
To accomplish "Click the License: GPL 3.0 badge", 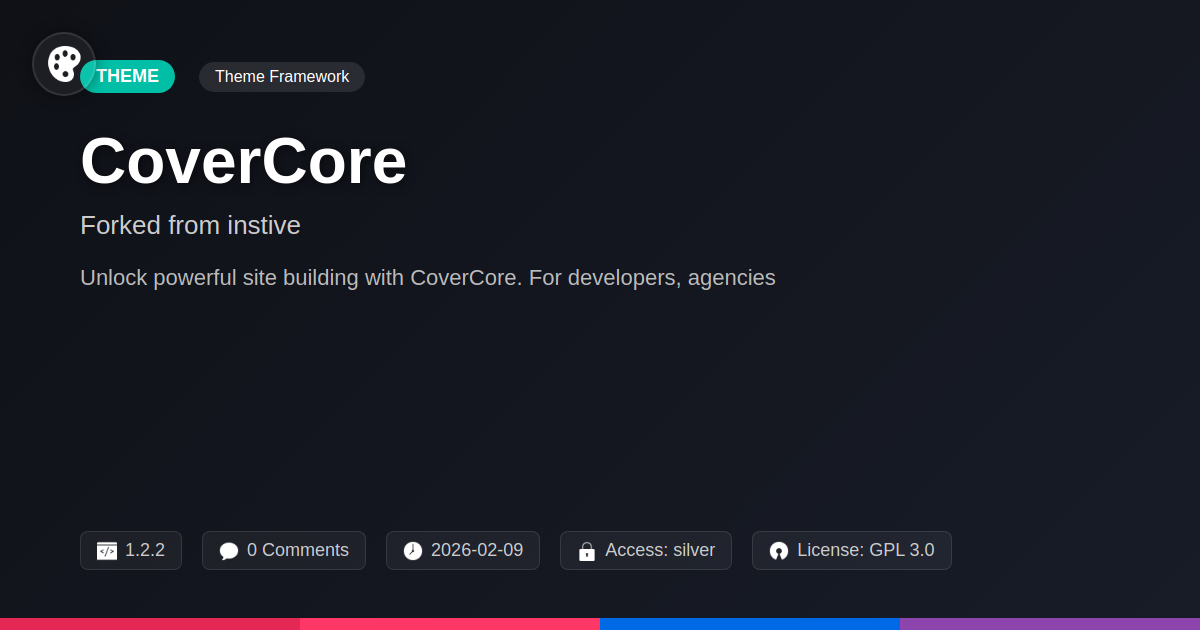I will (x=852, y=550).
